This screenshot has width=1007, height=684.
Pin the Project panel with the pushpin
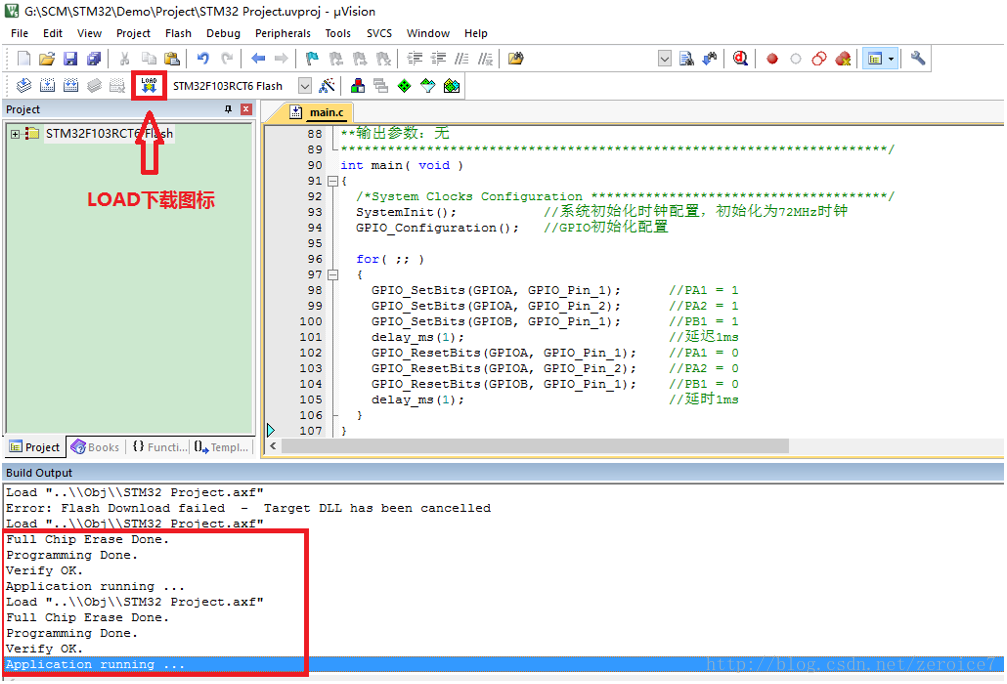point(228,109)
